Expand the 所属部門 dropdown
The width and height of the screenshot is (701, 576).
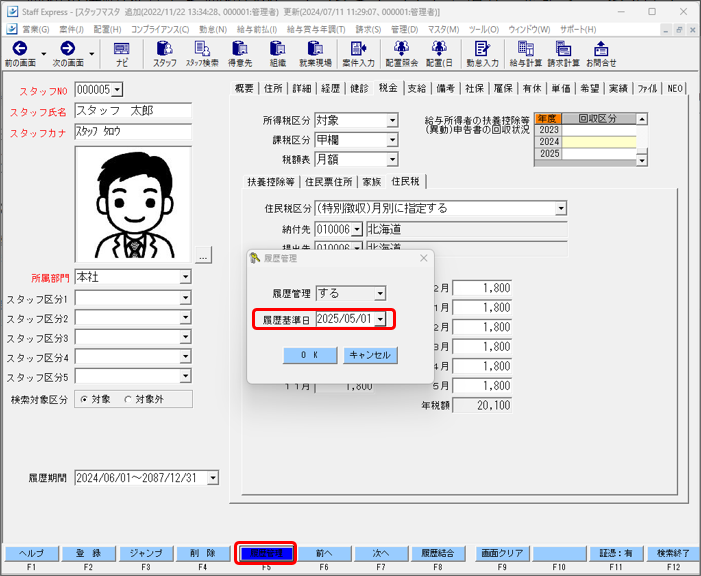click(x=185, y=277)
